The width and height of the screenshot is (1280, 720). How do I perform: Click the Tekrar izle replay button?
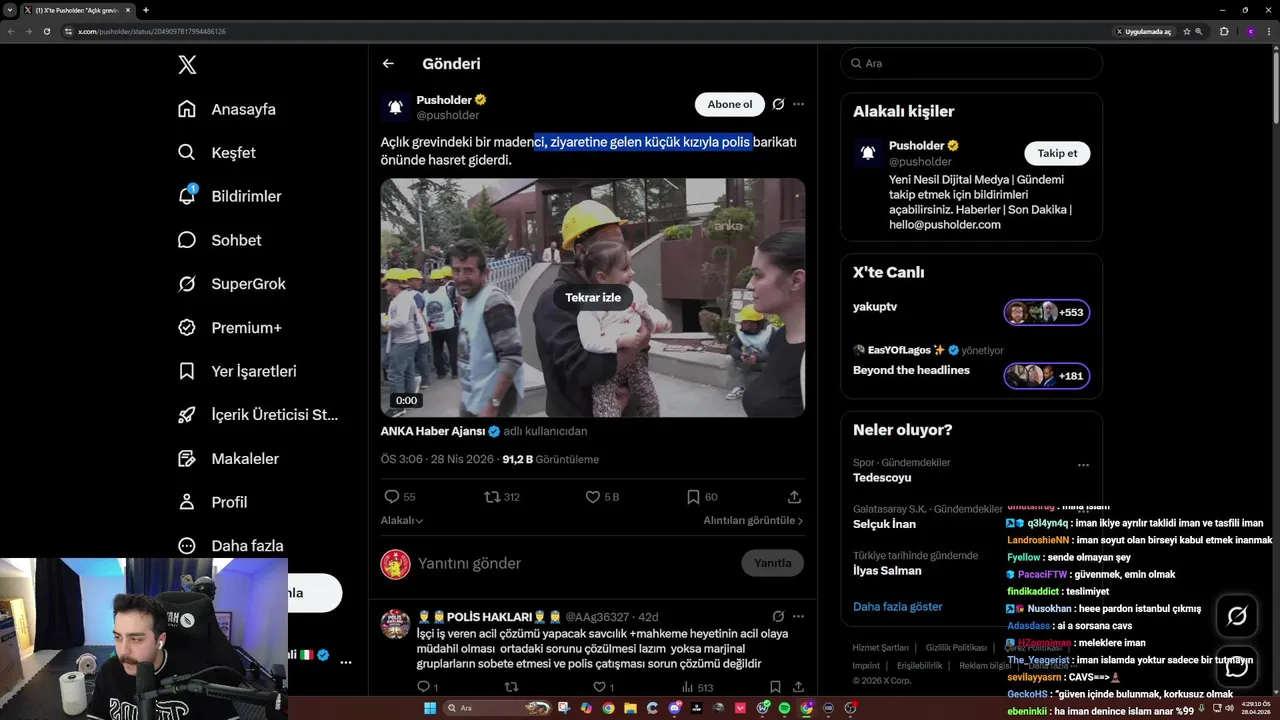coord(593,297)
